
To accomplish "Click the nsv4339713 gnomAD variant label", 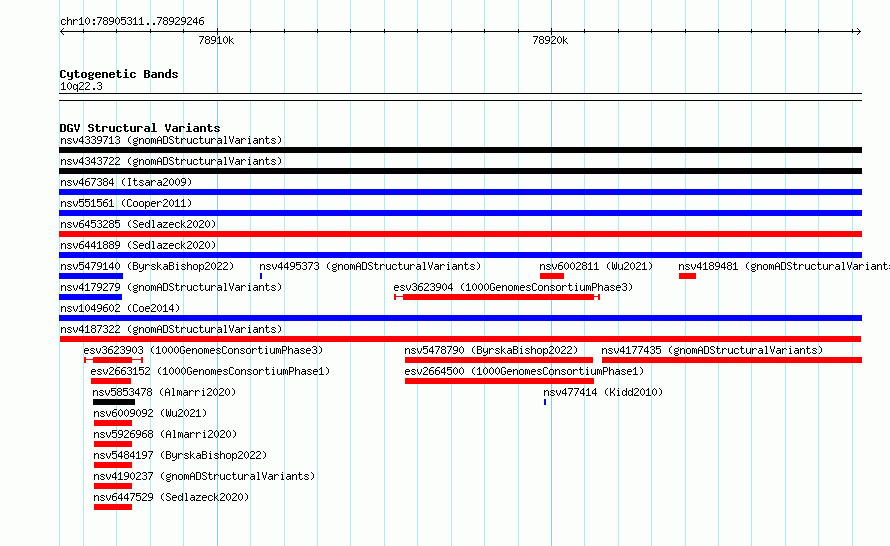I will click(171, 140).
